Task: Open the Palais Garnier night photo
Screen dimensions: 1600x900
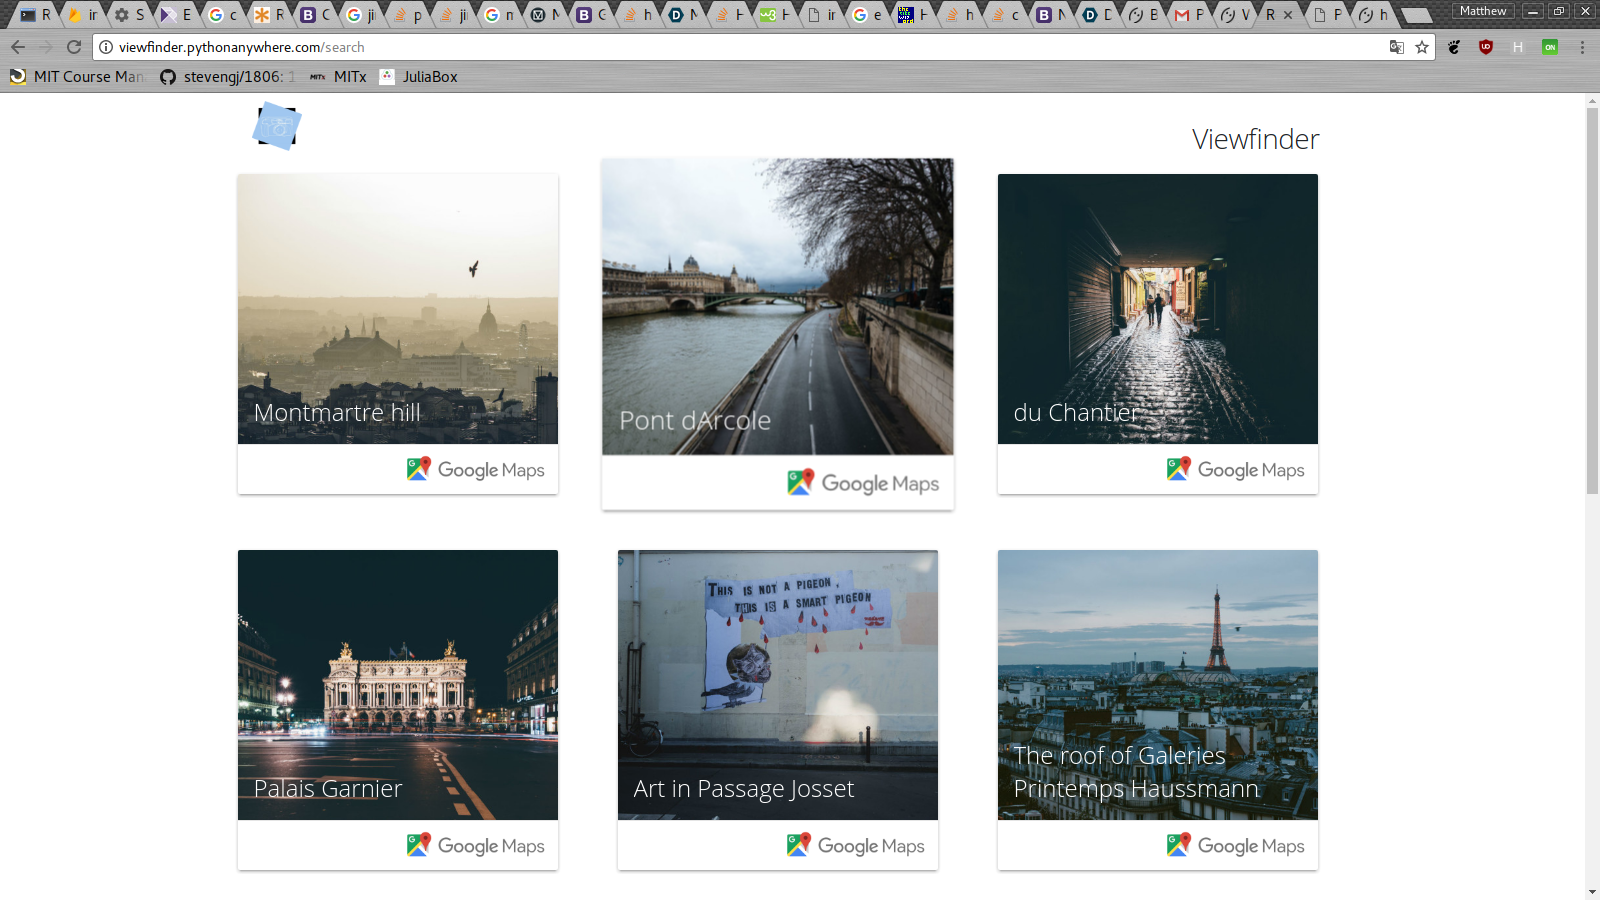Action: point(398,685)
